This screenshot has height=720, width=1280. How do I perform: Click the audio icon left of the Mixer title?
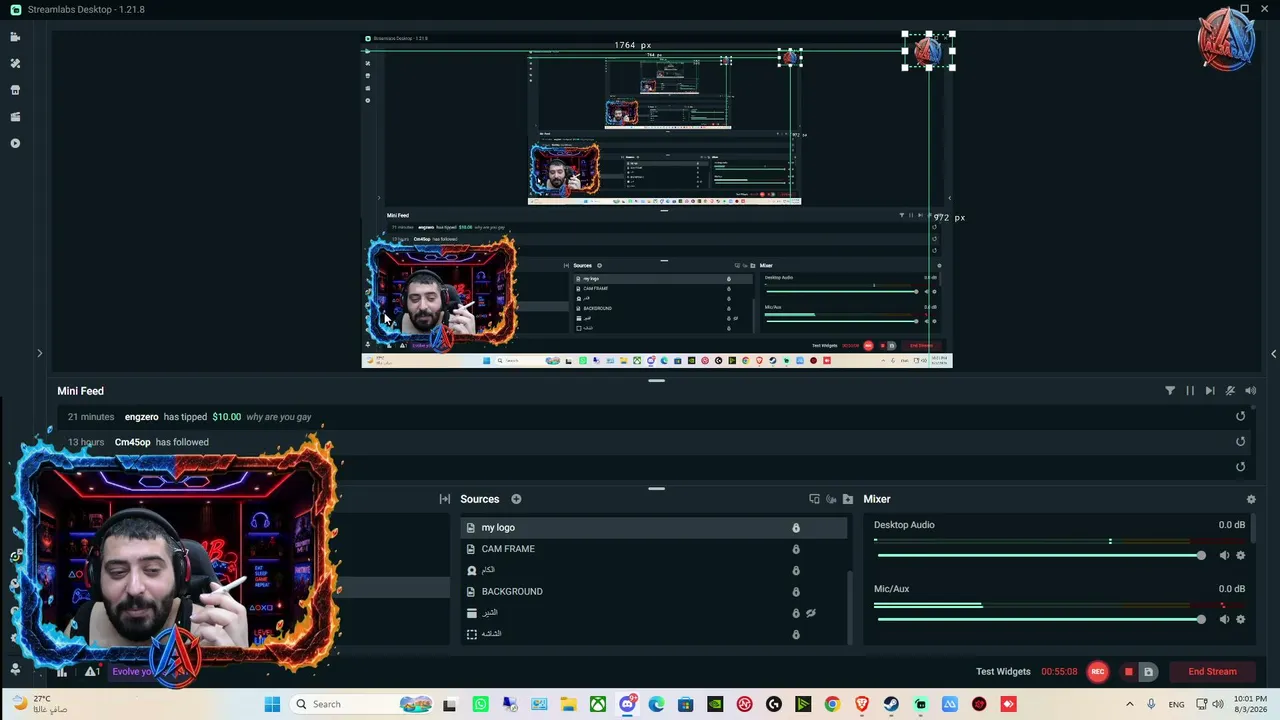[x=831, y=499]
